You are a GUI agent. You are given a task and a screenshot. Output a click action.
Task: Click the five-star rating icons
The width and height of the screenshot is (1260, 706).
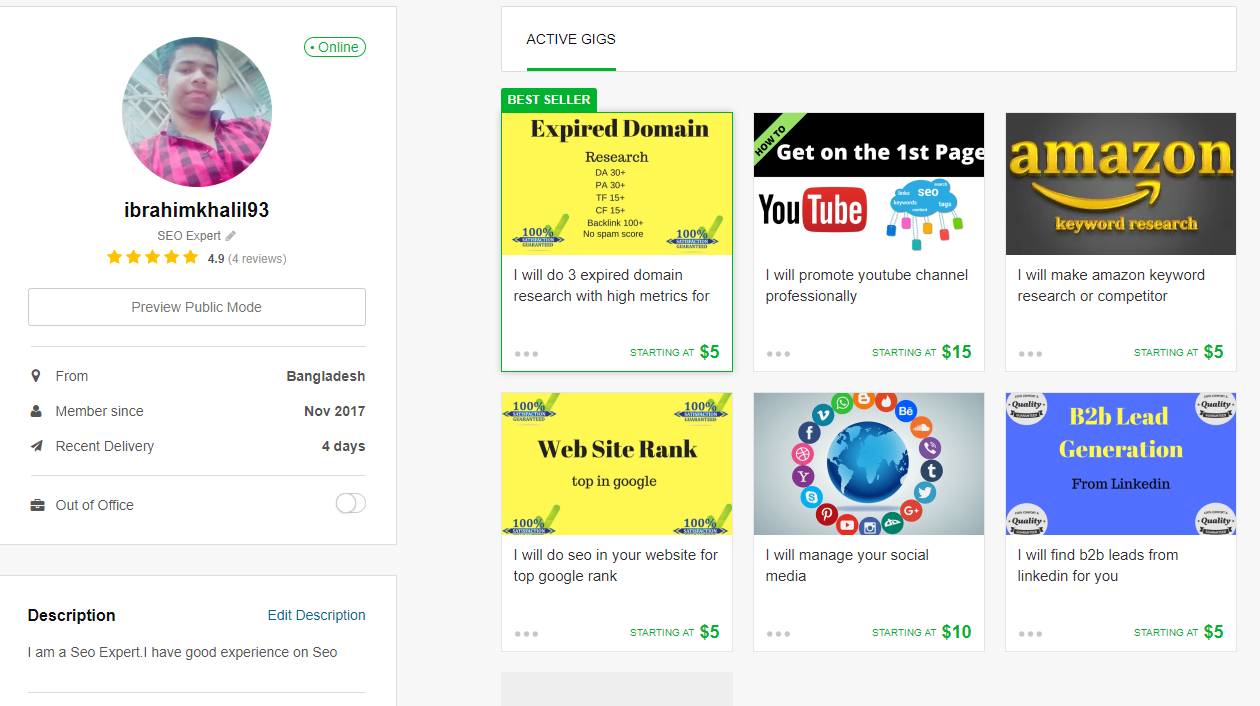coord(153,258)
